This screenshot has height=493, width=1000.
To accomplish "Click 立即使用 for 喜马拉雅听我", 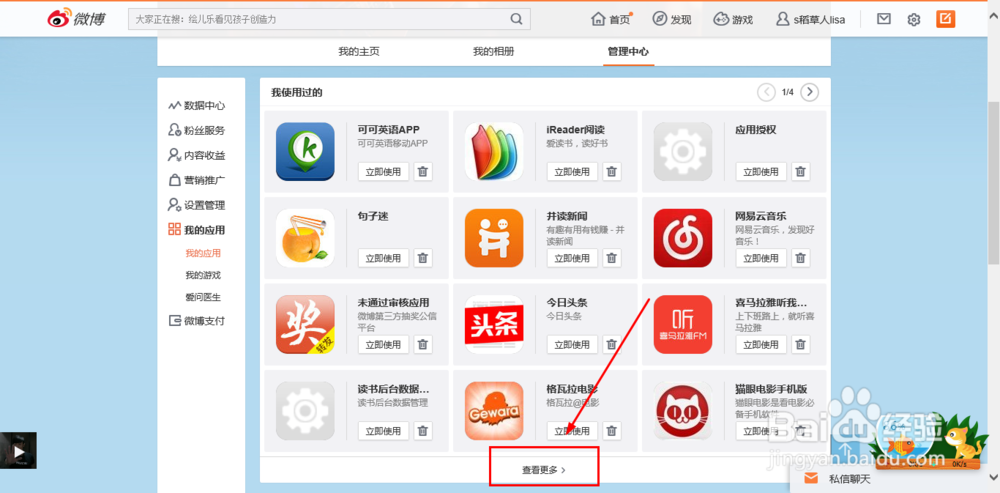I will pyautogui.click(x=761, y=344).
